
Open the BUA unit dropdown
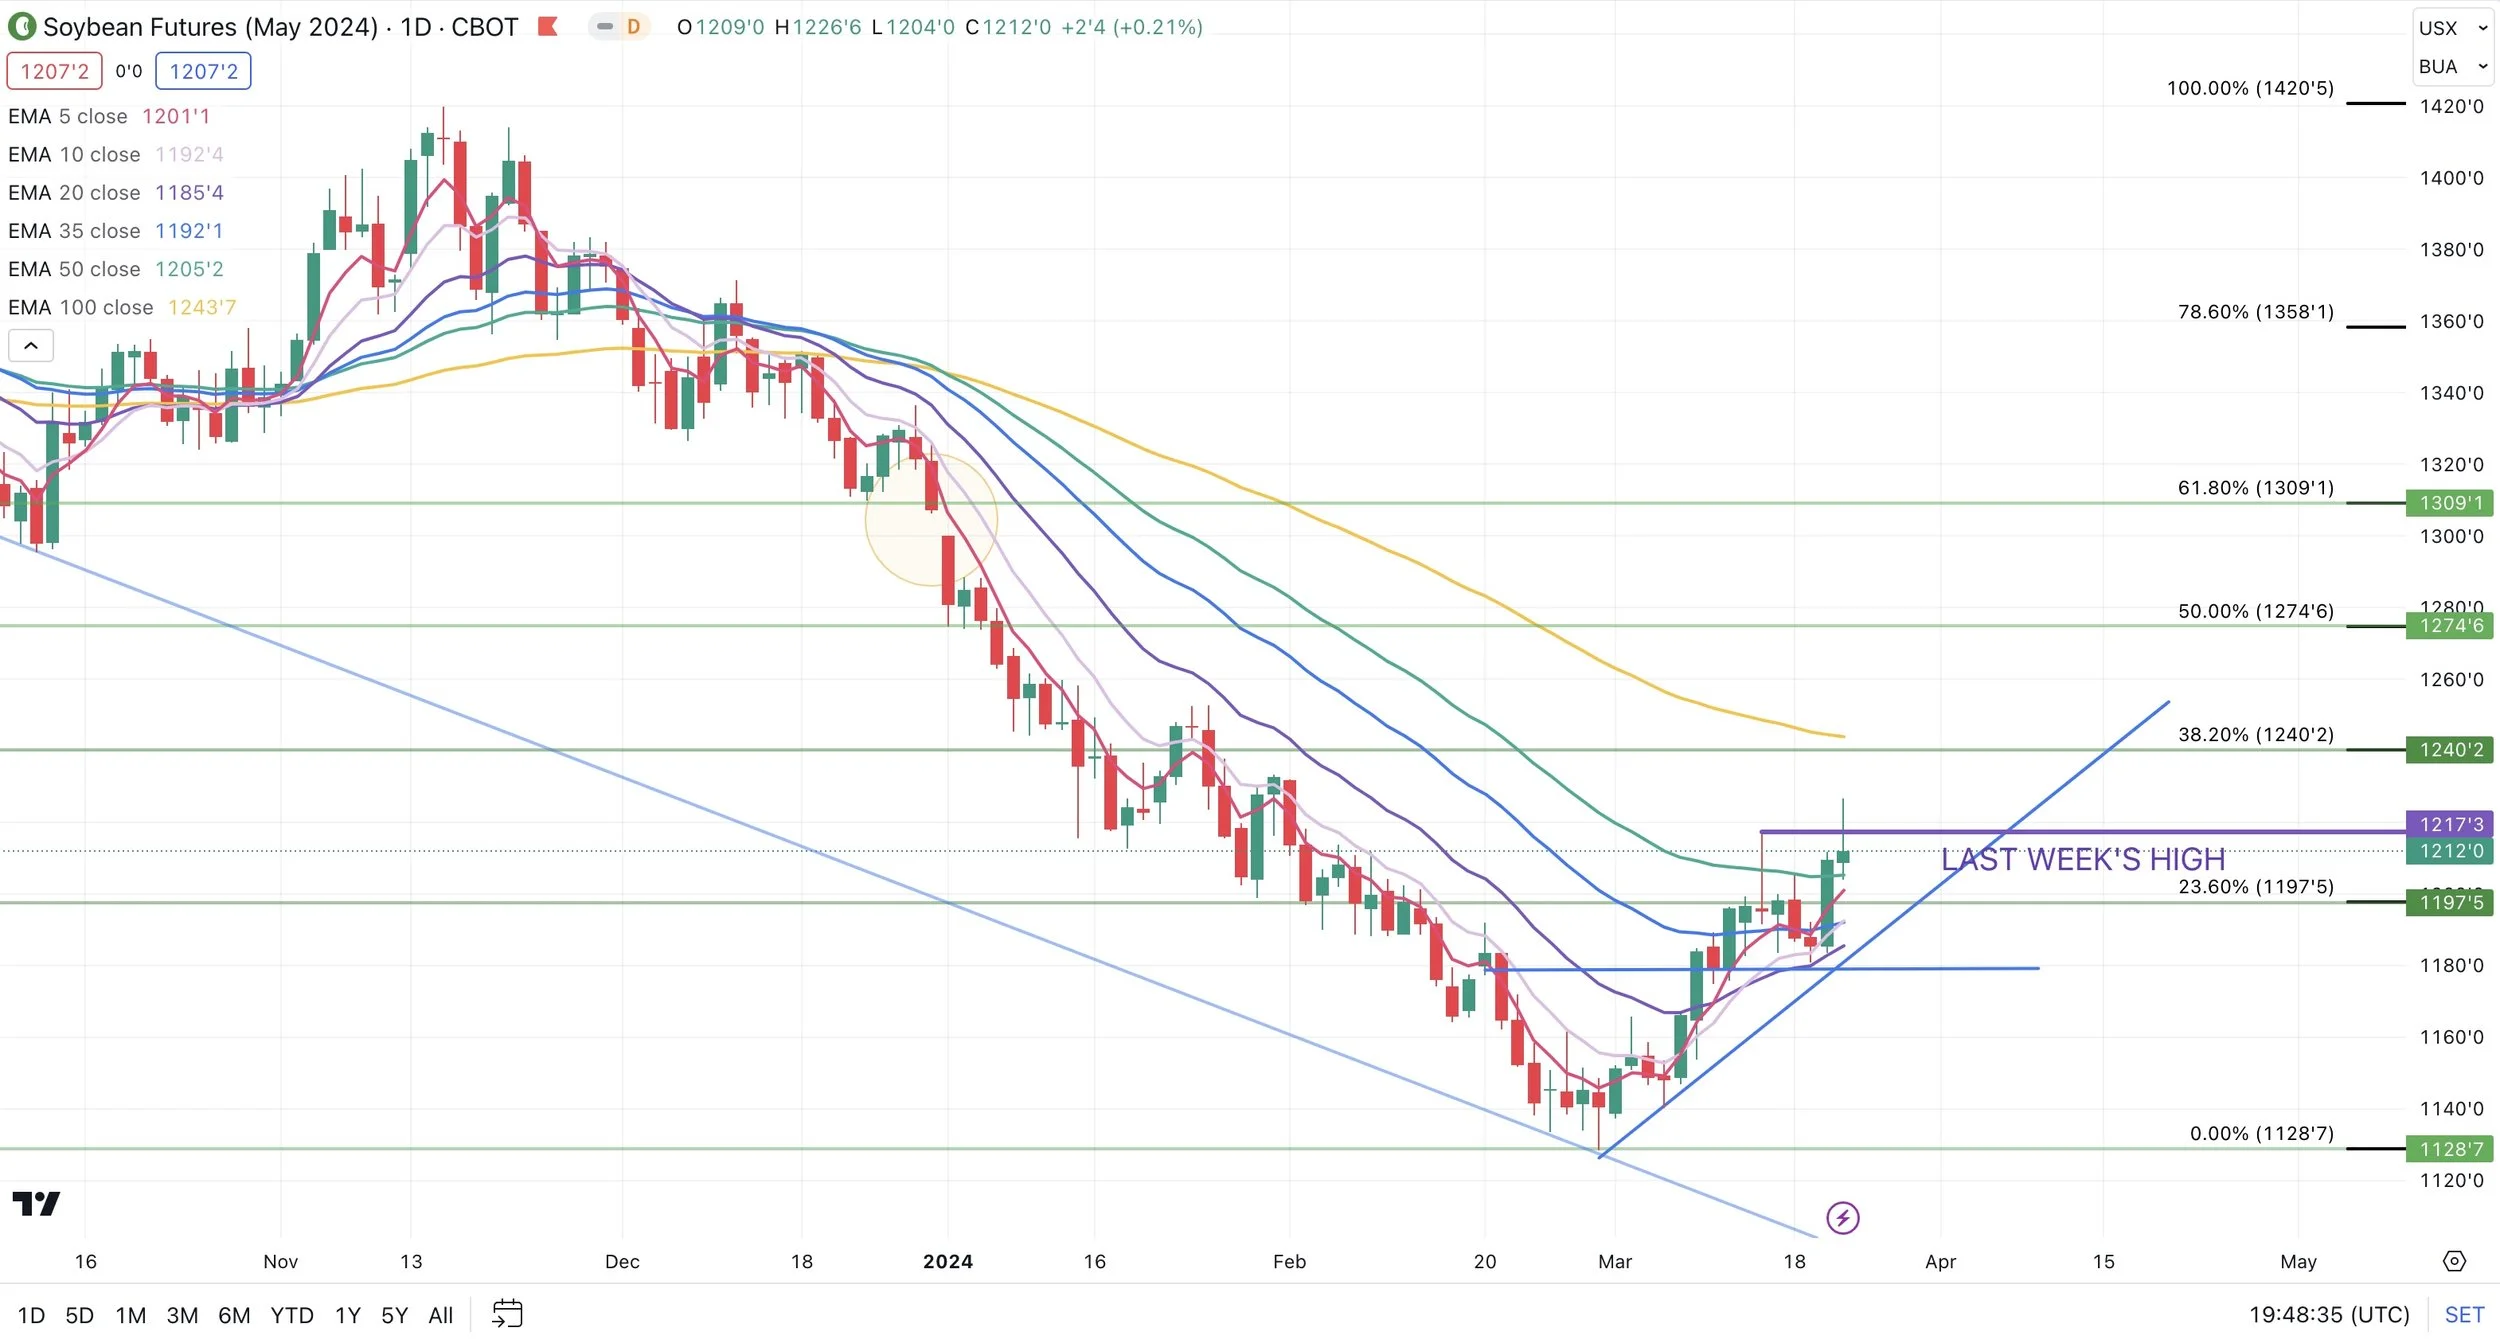pyautogui.click(x=2452, y=67)
